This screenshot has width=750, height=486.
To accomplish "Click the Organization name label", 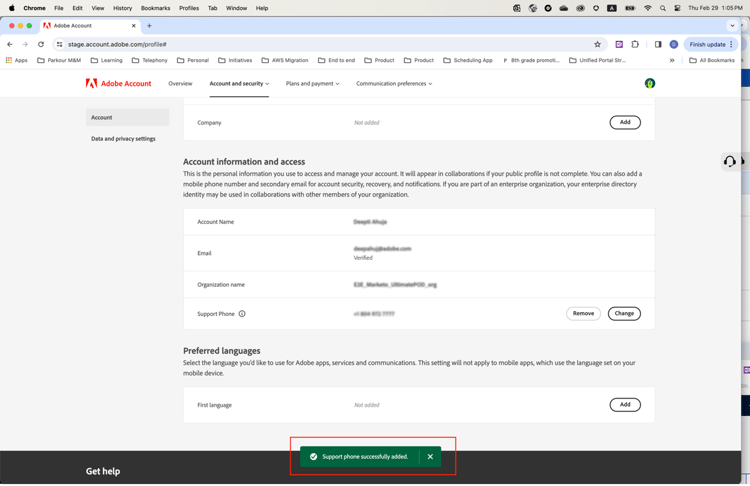I will (221, 285).
